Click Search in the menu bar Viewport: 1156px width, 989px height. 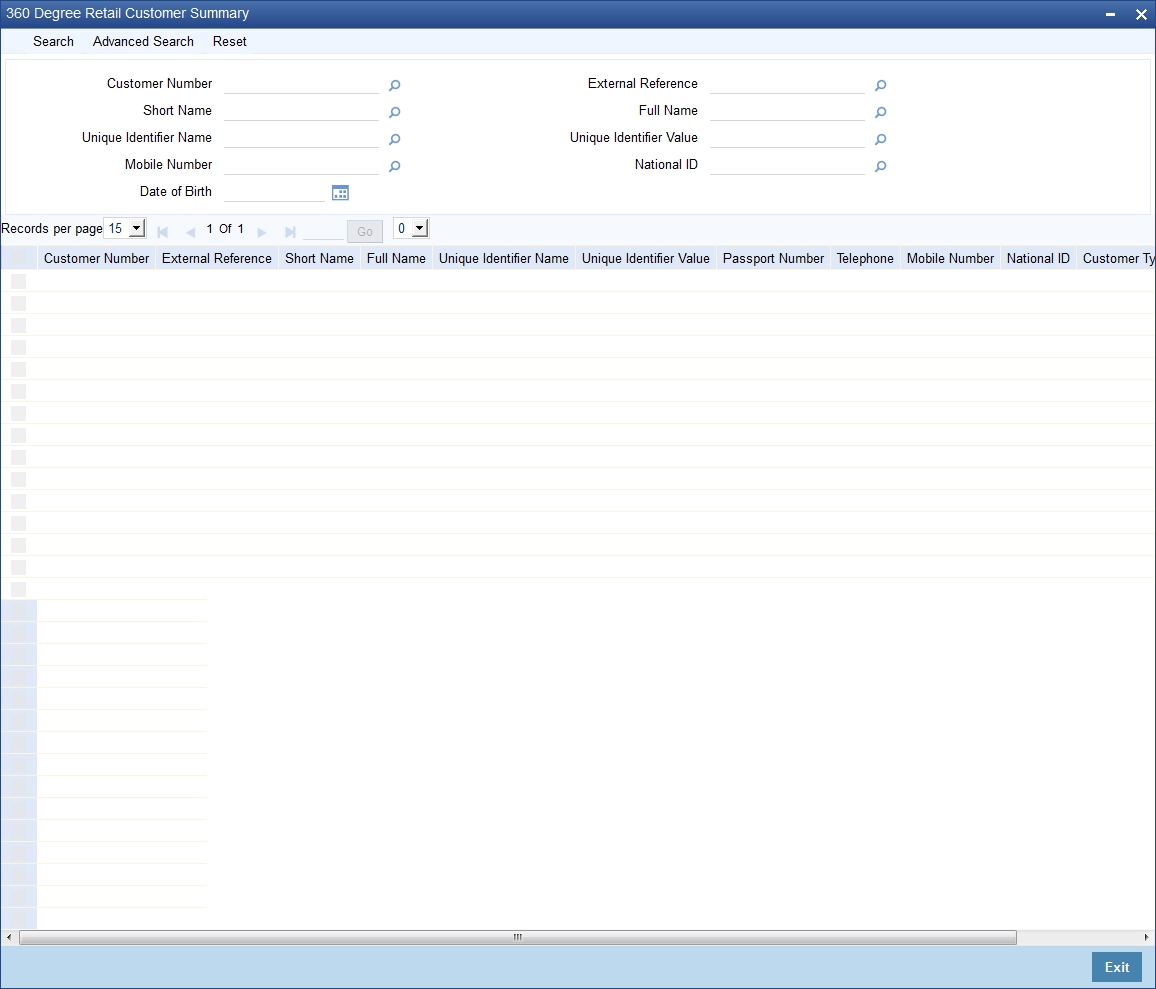(53, 41)
